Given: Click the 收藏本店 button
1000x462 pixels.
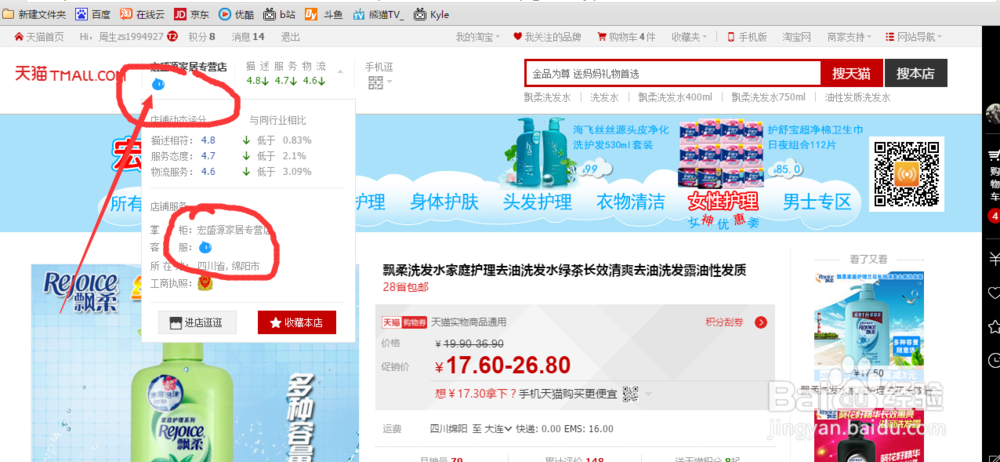Looking at the screenshot, I should click(297, 322).
